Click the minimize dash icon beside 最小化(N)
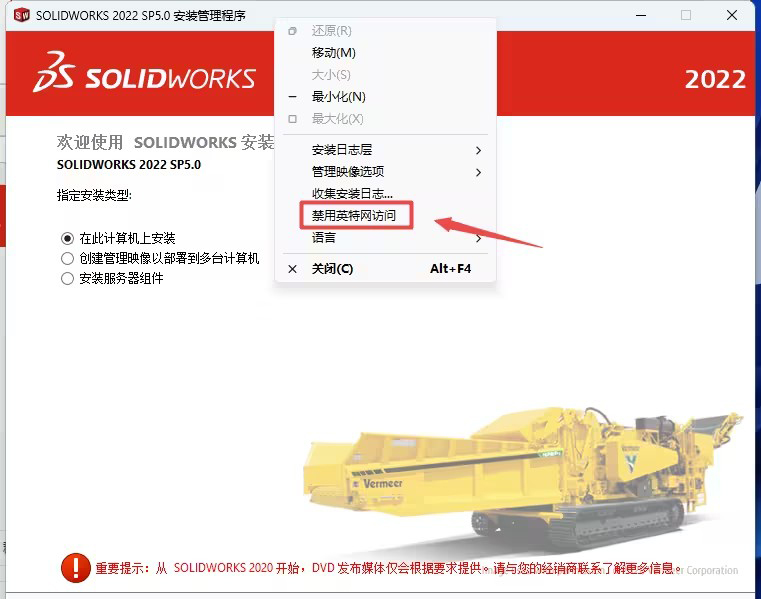The width and height of the screenshot is (761, 599). tap(292, 97)
